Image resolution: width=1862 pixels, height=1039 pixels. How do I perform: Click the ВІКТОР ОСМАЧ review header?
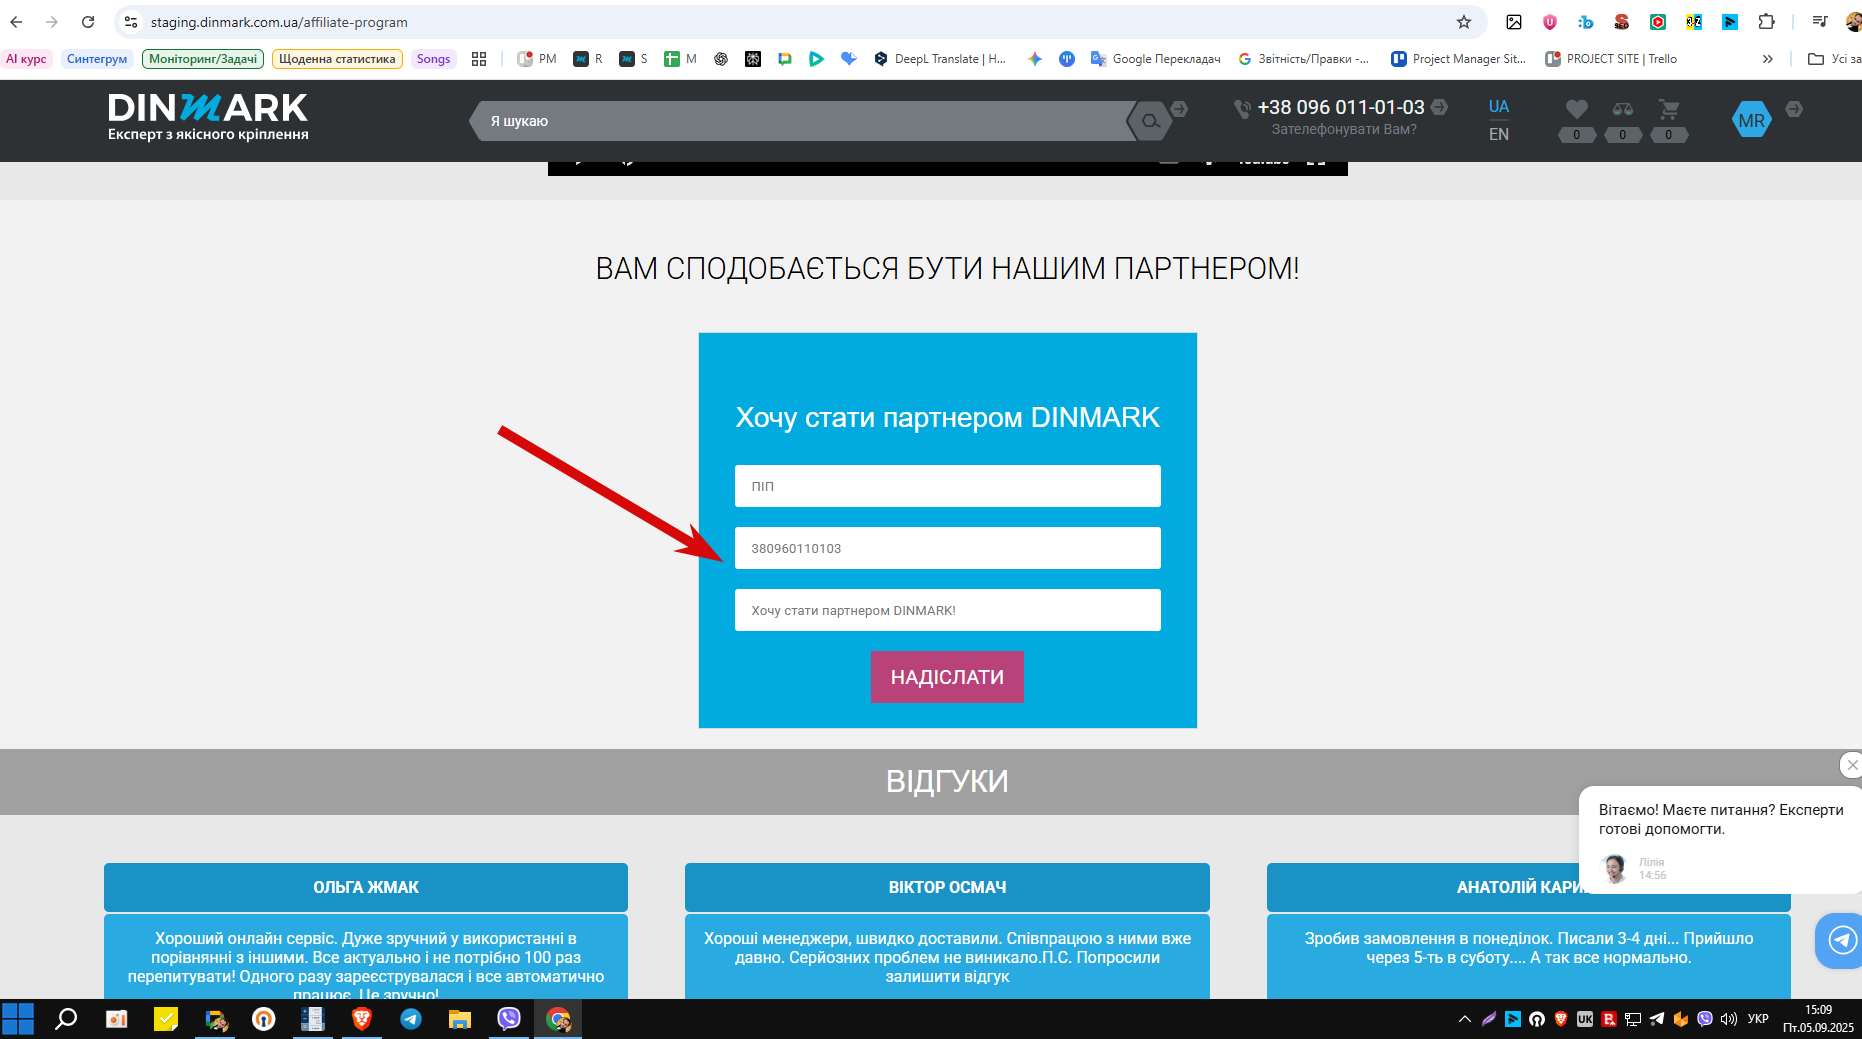(947, 887)
